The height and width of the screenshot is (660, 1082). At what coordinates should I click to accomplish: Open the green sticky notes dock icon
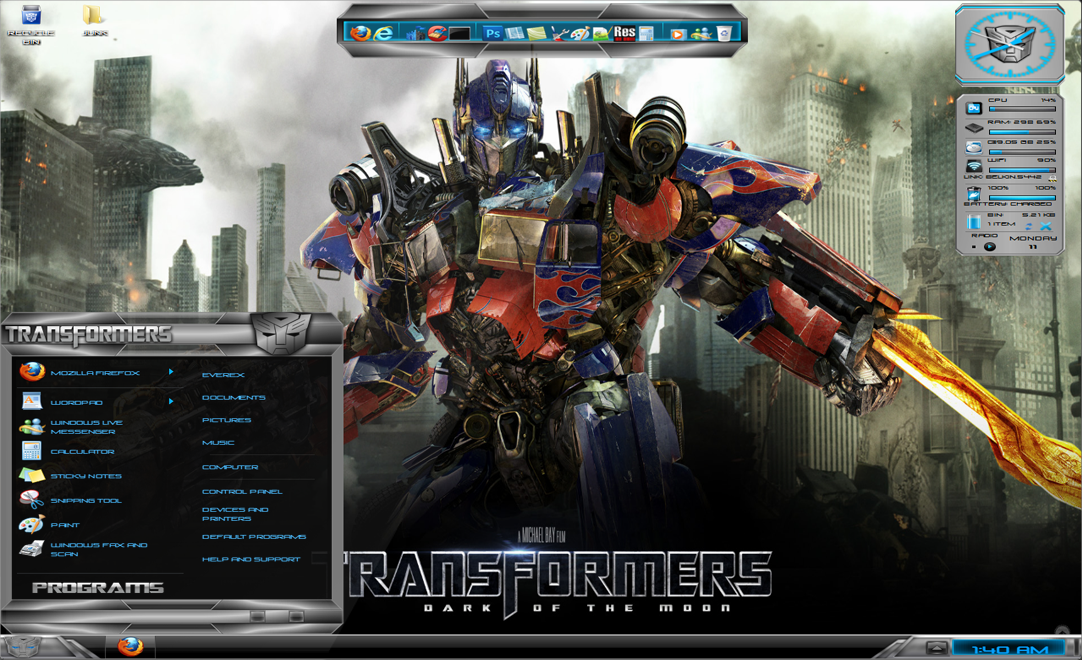coord(536,34)
